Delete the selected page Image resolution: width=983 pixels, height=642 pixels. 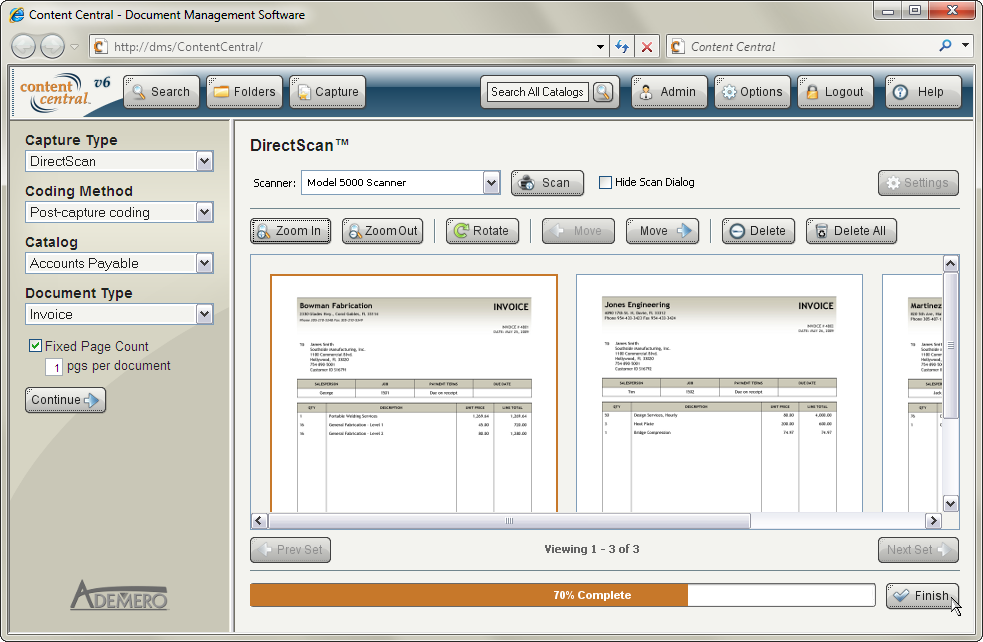[x=758, y=231]
